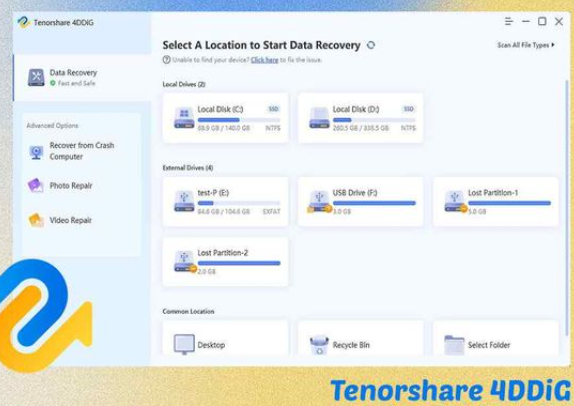Open the Data Recovery sidebar icon

[36, 77]
